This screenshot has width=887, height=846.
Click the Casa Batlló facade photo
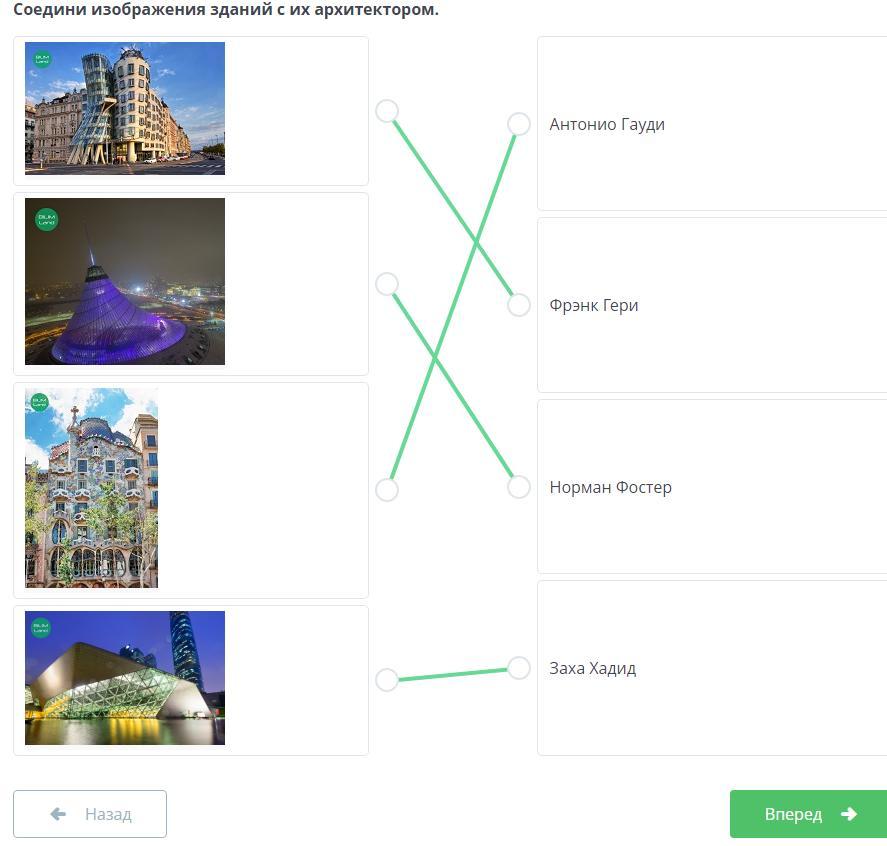(91, 487)
